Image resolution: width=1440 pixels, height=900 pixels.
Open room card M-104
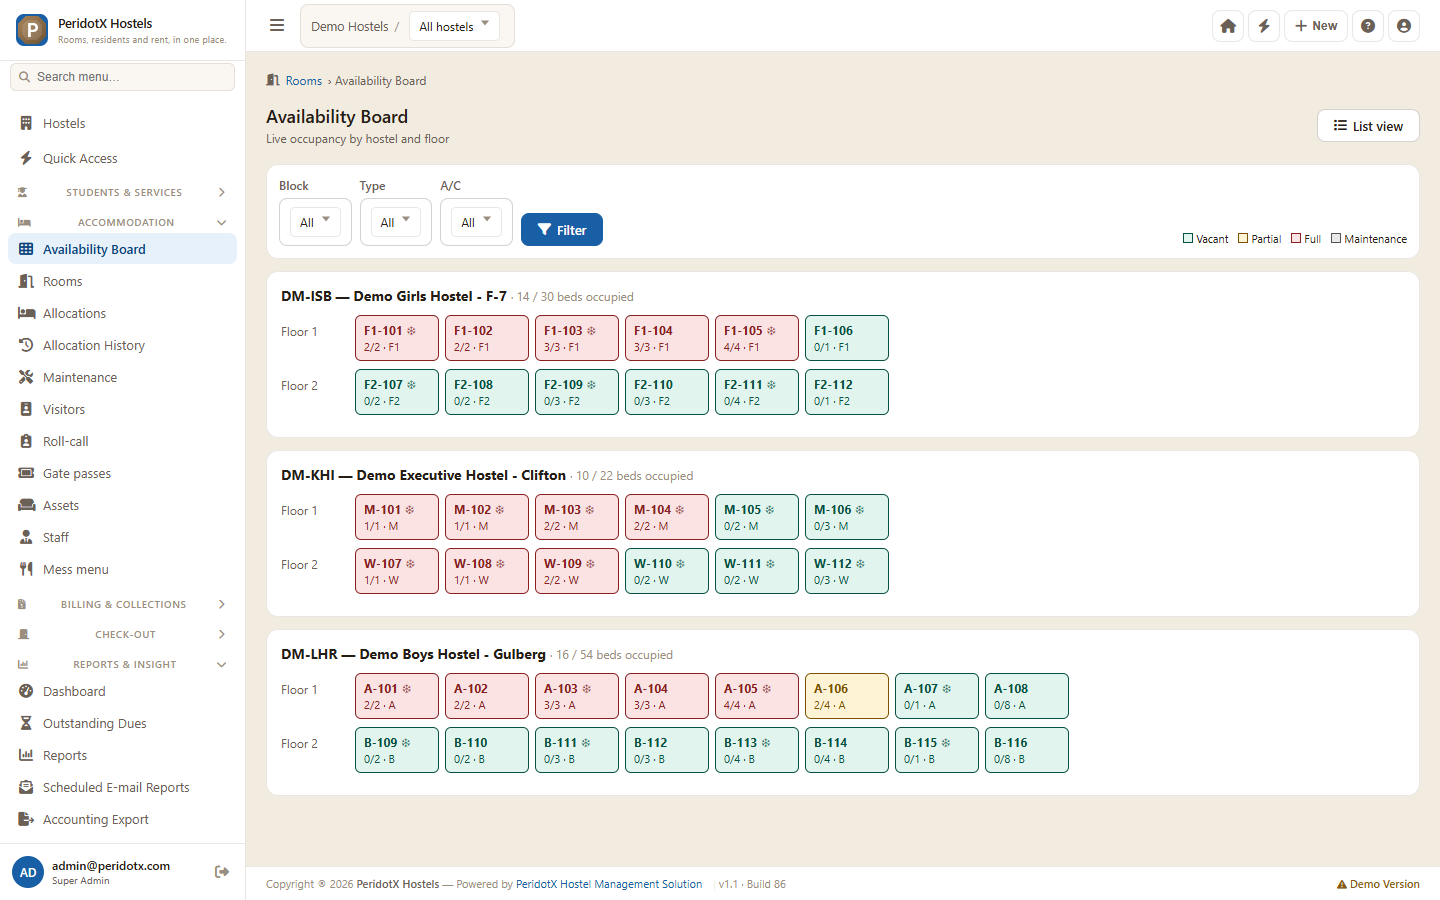(667, 517)
